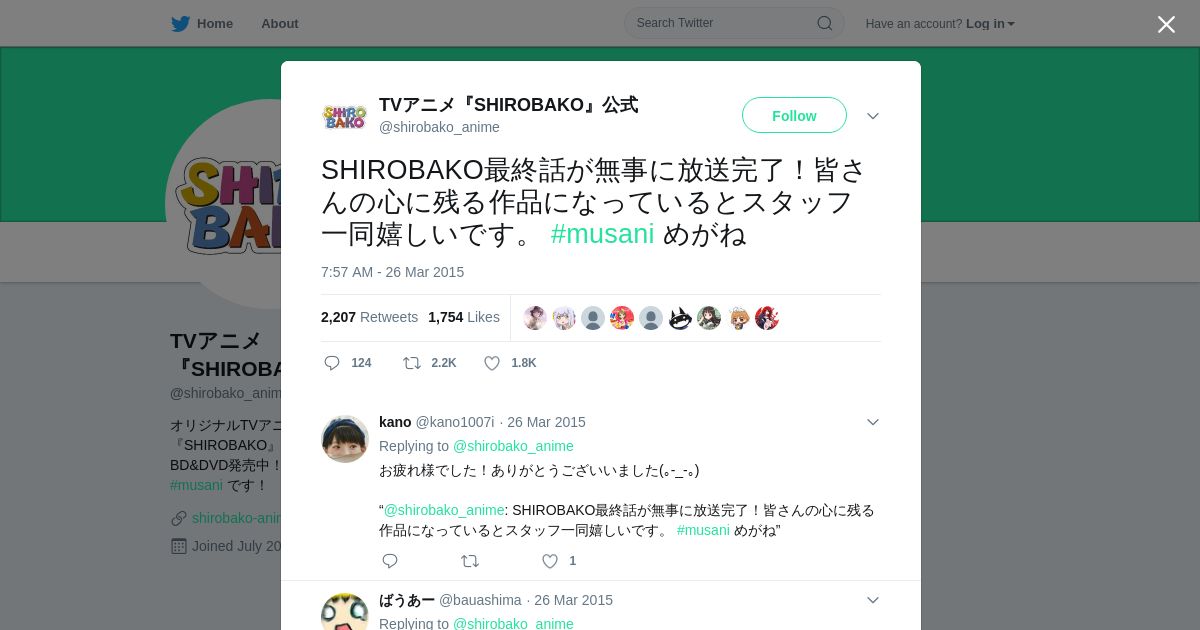Follow the SHIROBAKO account

(794, 115)
